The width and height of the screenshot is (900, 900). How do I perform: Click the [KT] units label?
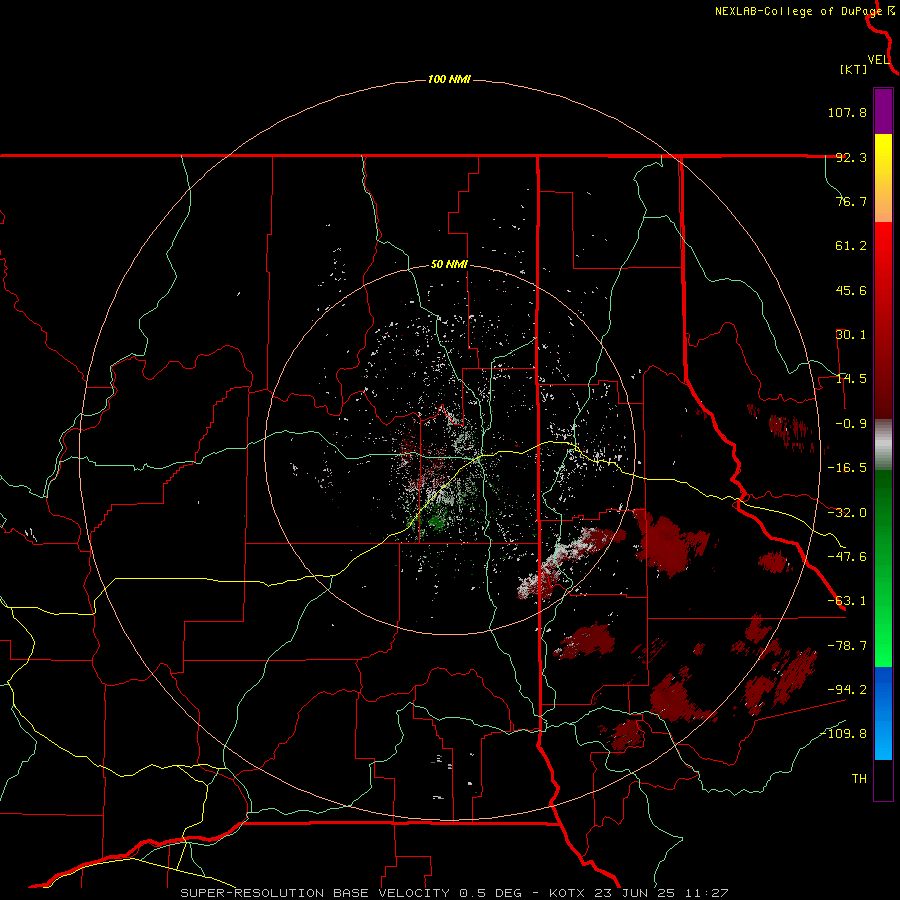pyautogui.click(x=854, y=69)
